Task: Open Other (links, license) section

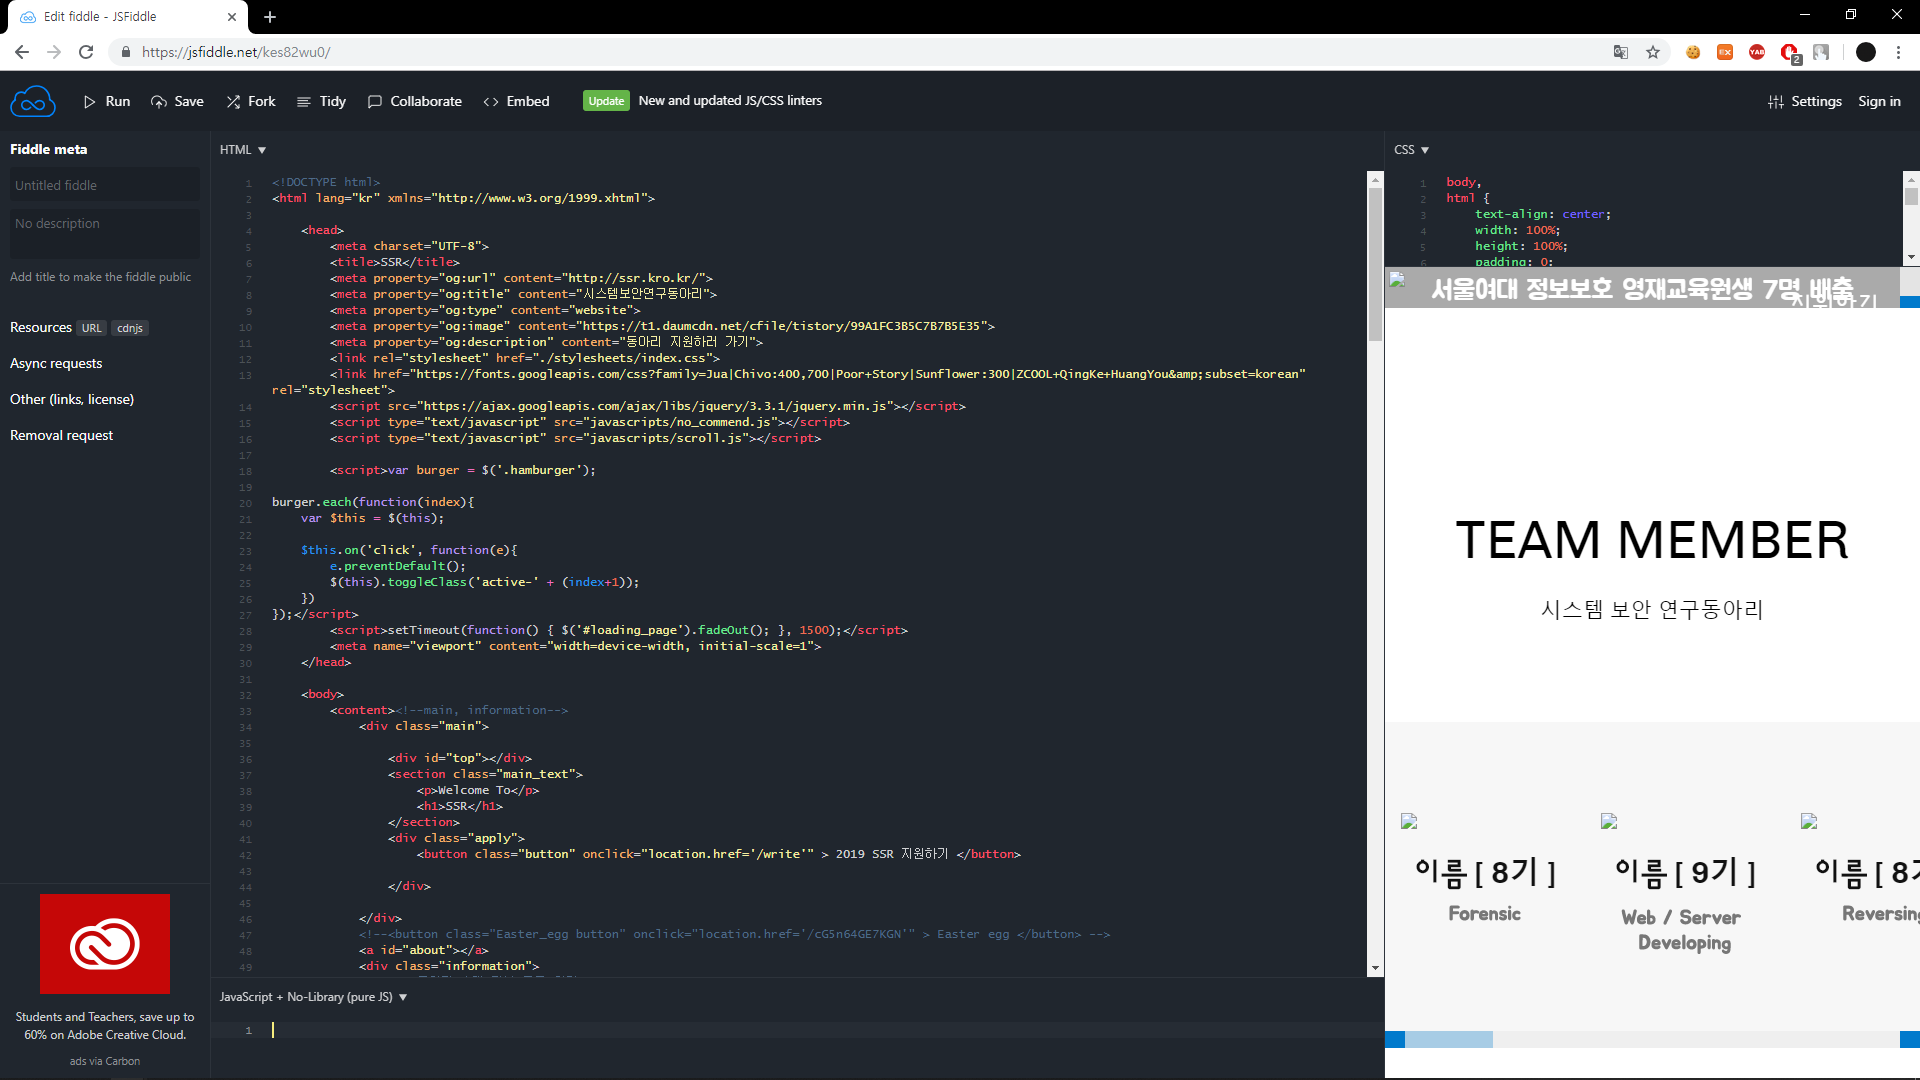Action: pos(72,399)
